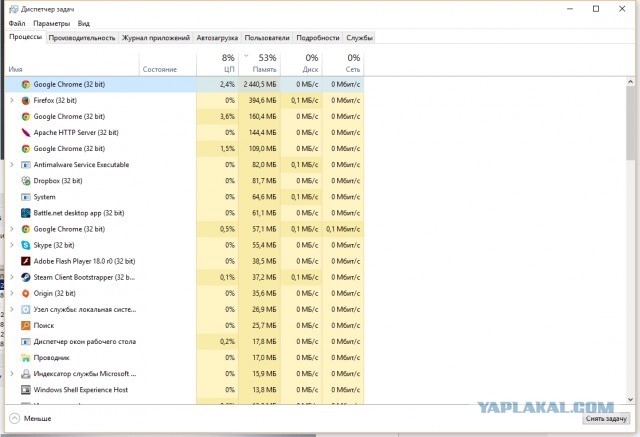Expand the Узел службы локальная система group
This screenshot has height=437, width=640.
click(x=12, y=309)
